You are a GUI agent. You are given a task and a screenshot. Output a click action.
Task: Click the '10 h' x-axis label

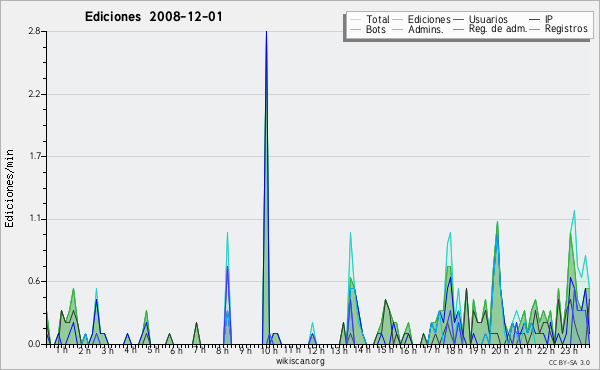[269, 351]
